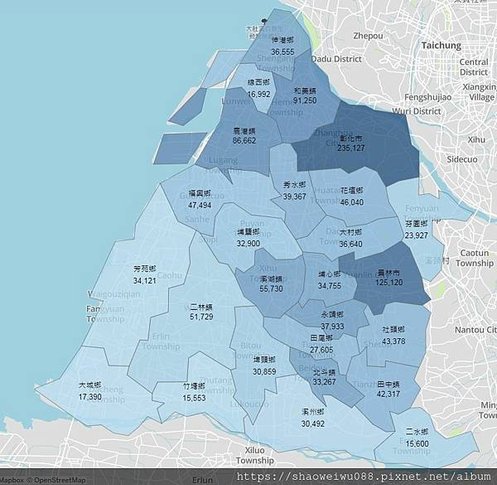Select the region labeled 51,729
Screen dimensions: 497x485
[201, 312]
